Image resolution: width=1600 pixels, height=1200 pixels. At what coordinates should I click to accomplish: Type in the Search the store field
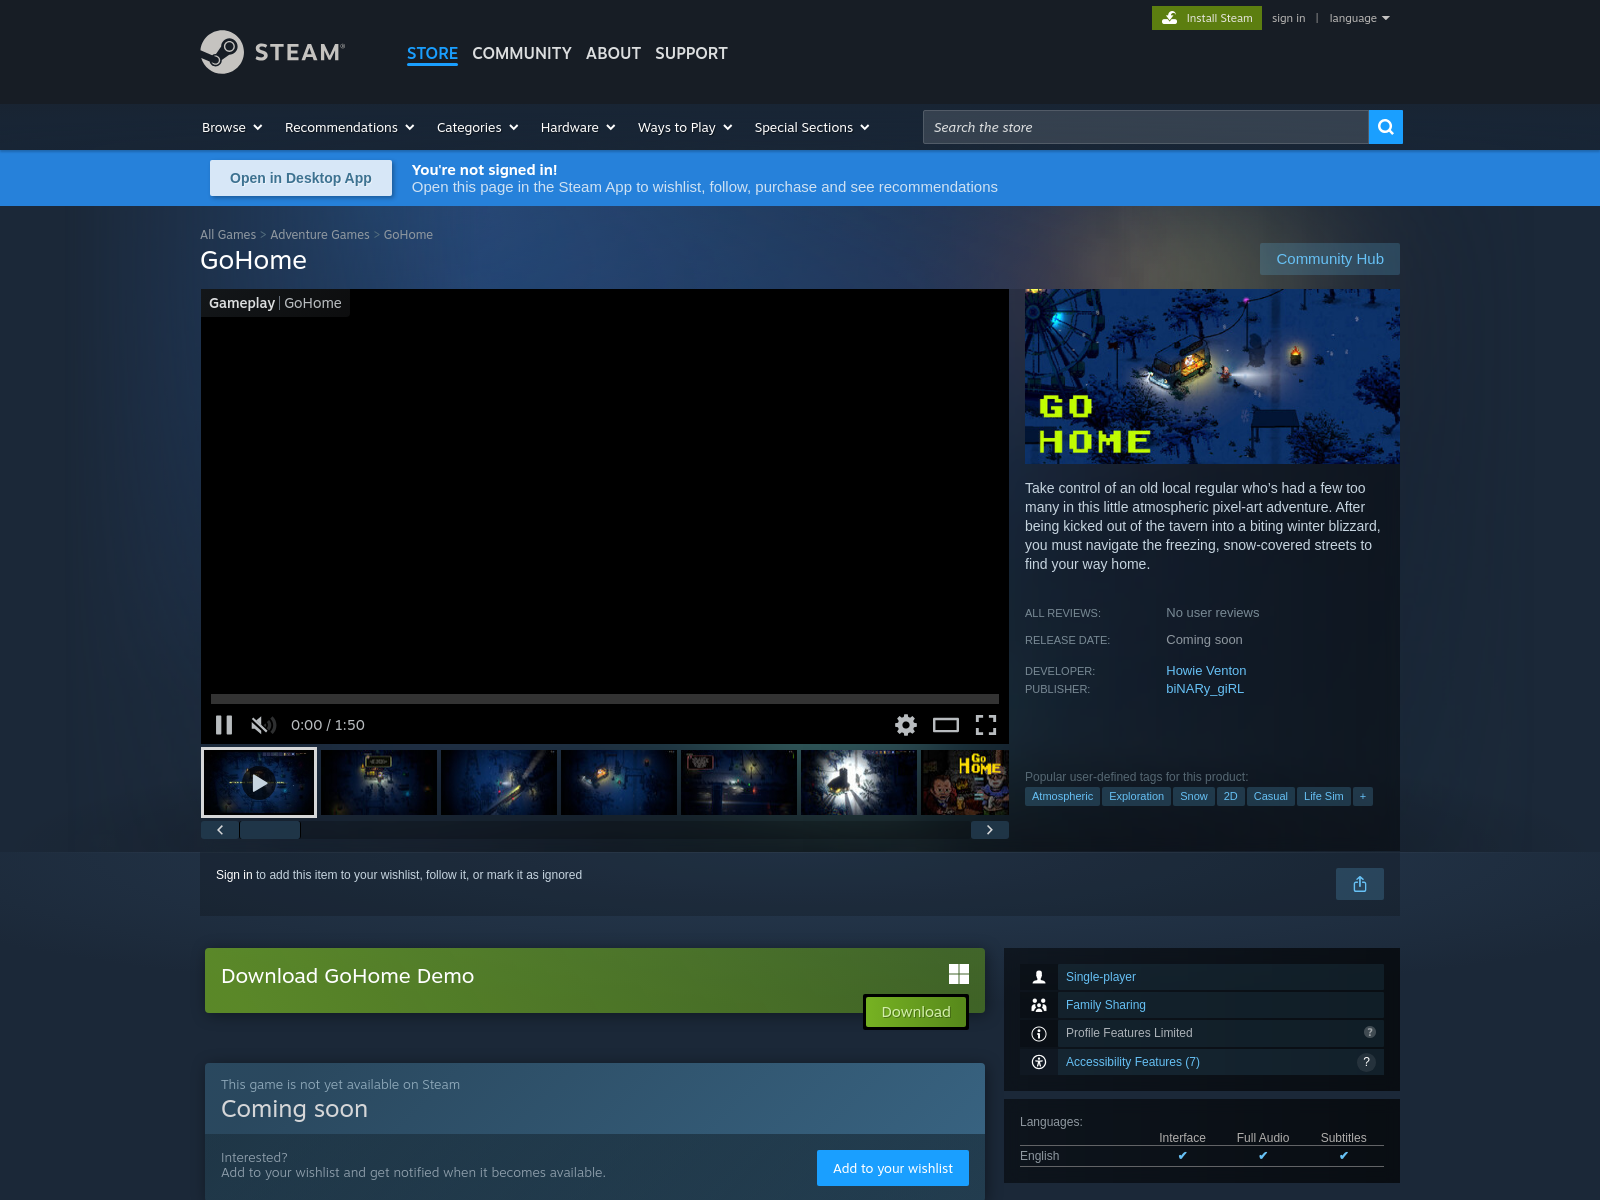pos(1145,127)
